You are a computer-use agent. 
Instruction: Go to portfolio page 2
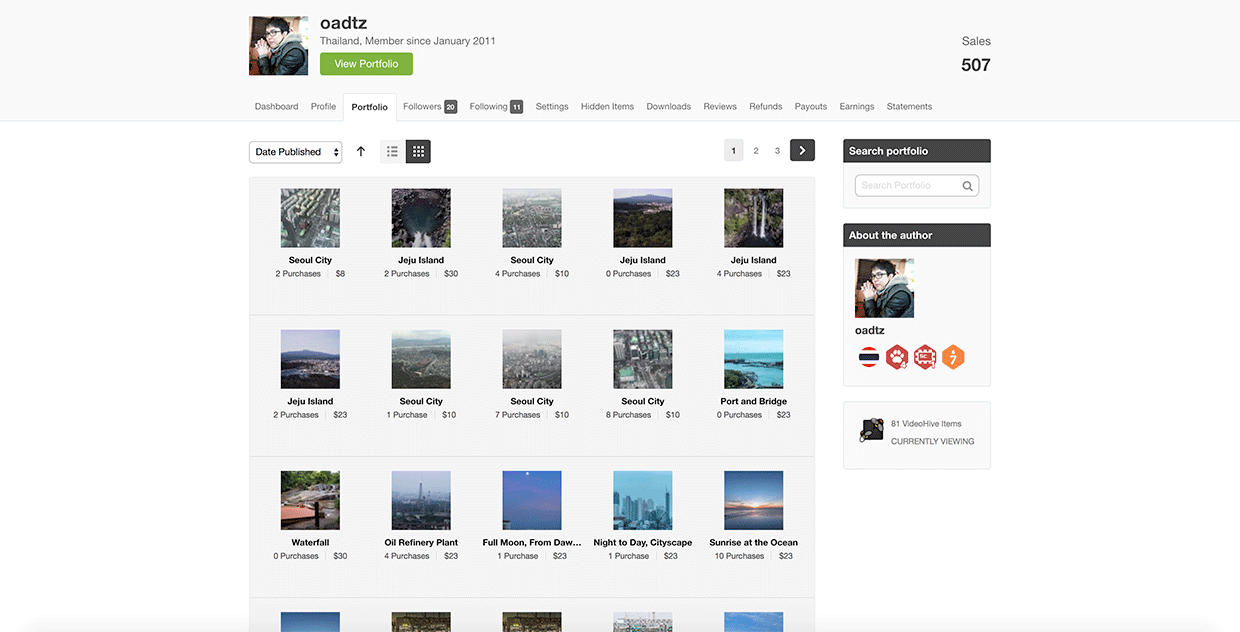(x=756, y=151)
